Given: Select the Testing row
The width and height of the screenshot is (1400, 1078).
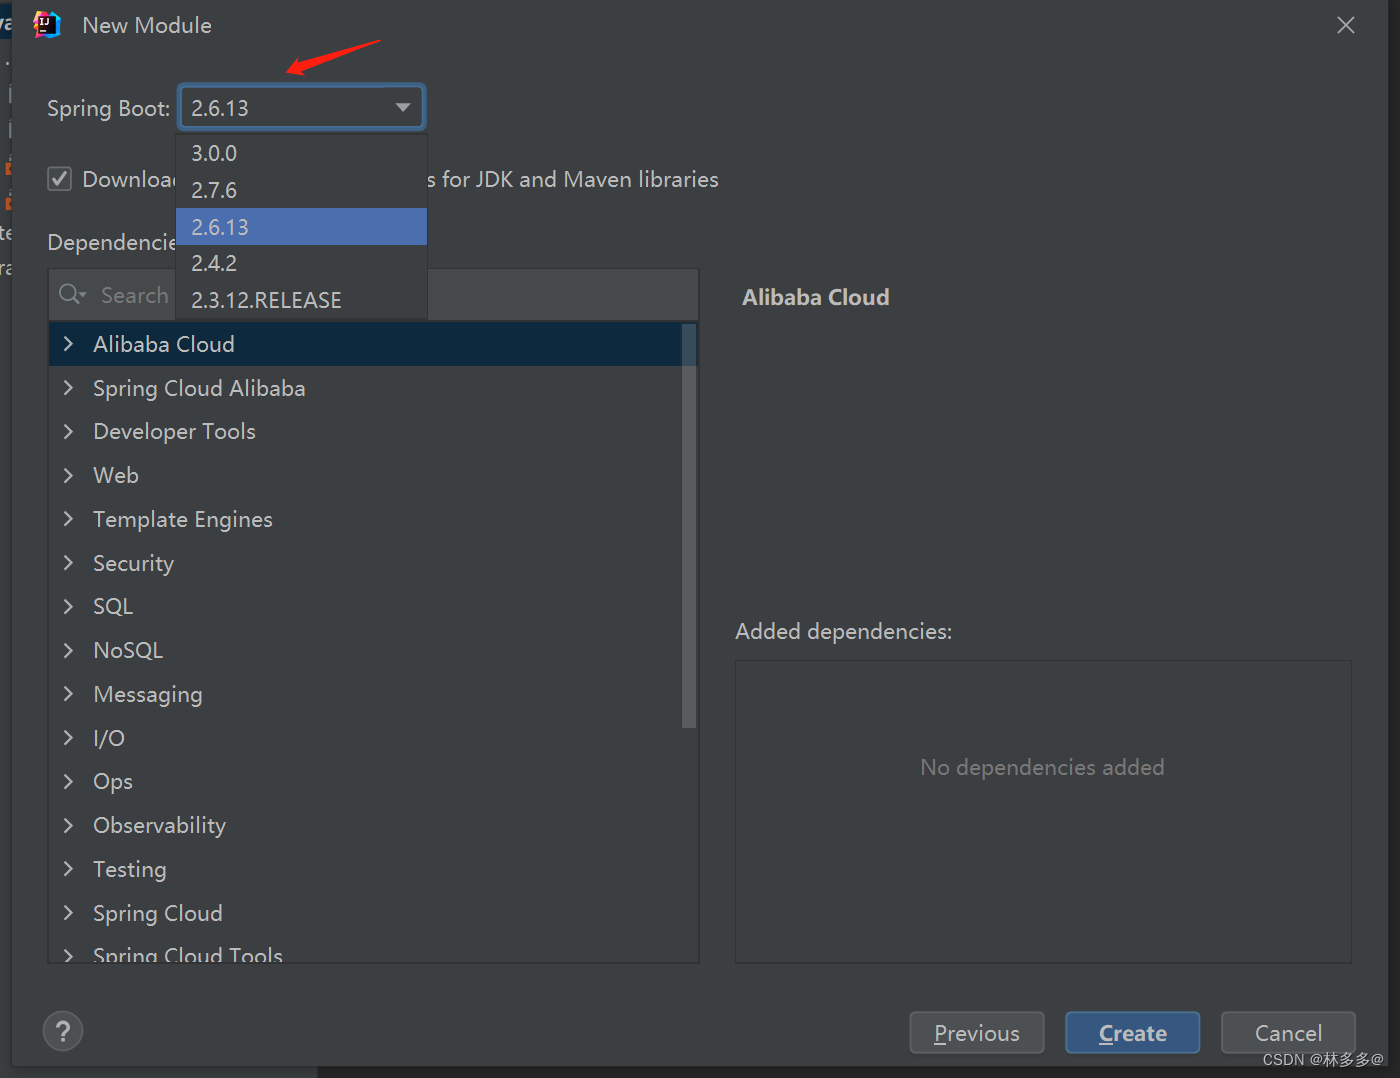Looking at the screenshot, I should coord(366,869).
